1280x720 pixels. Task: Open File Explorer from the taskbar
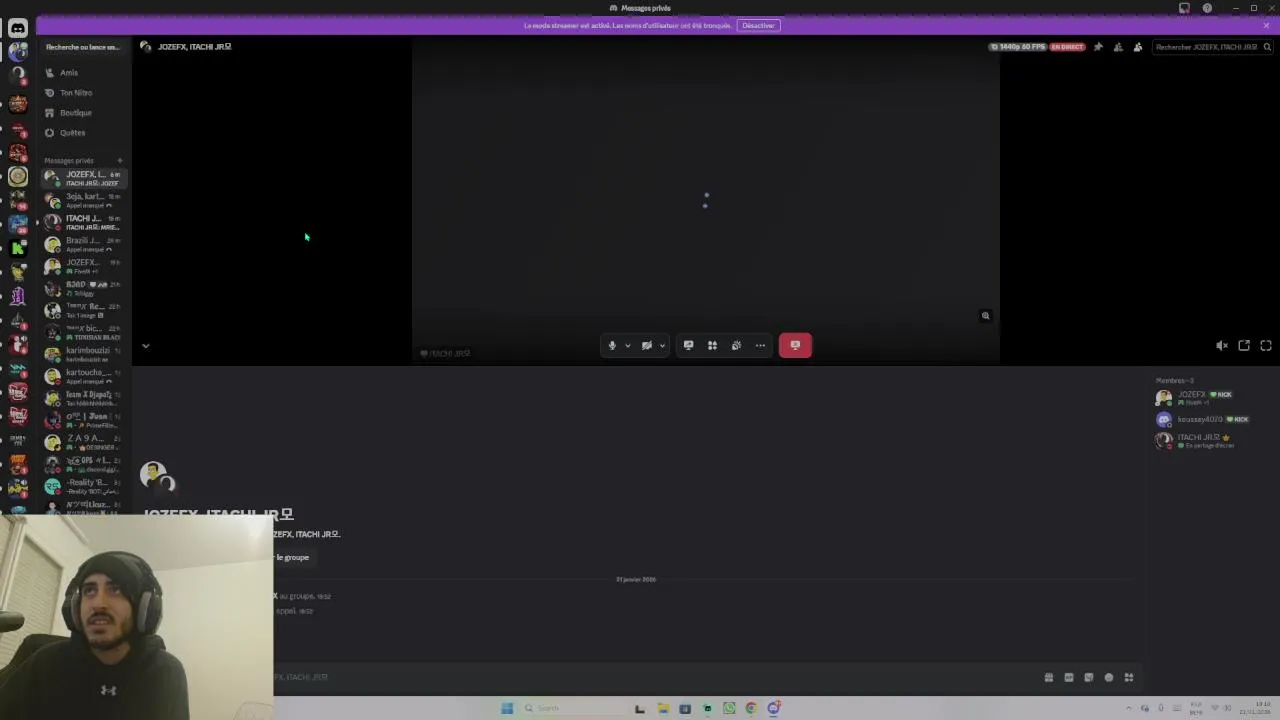(662, 709)
